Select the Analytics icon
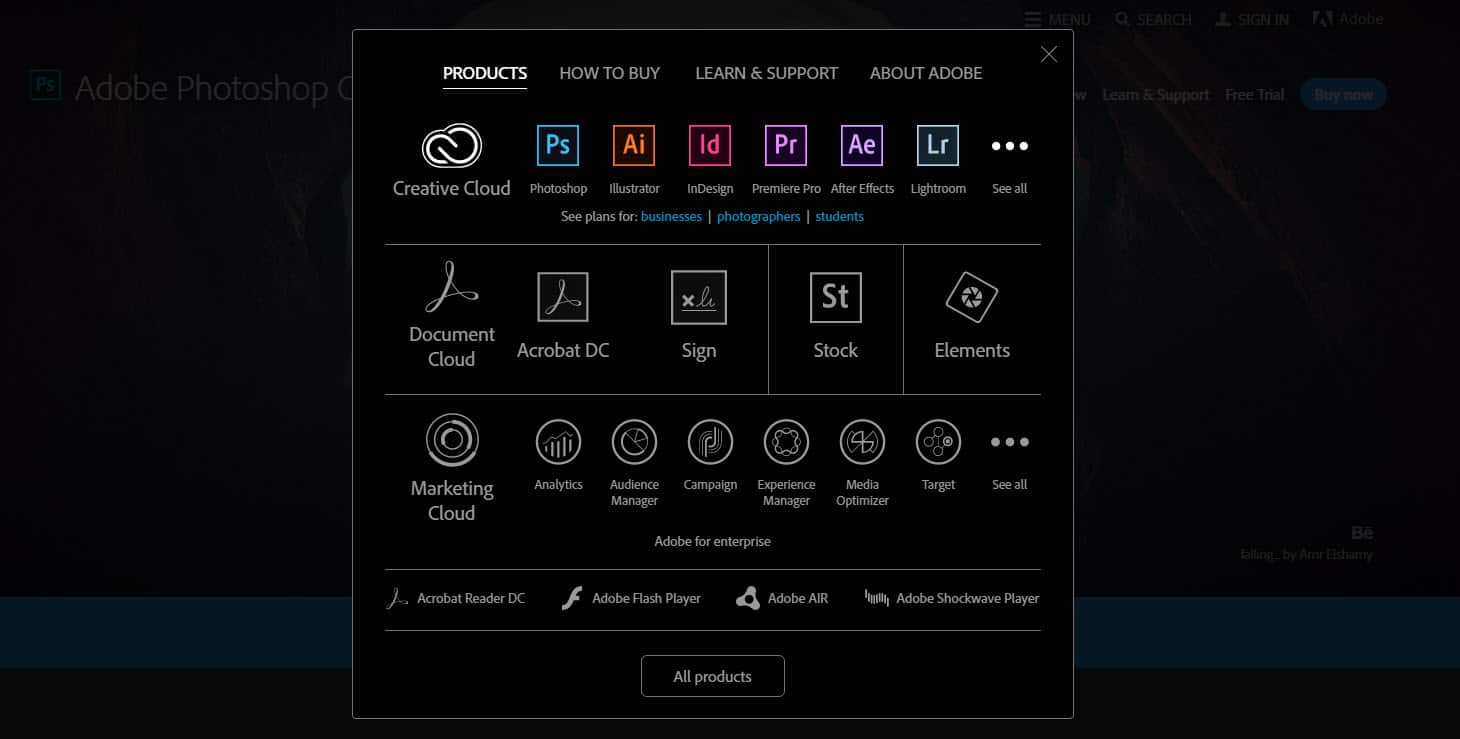This screenshot has height=739, width=1460. click(x=558, y=442)
